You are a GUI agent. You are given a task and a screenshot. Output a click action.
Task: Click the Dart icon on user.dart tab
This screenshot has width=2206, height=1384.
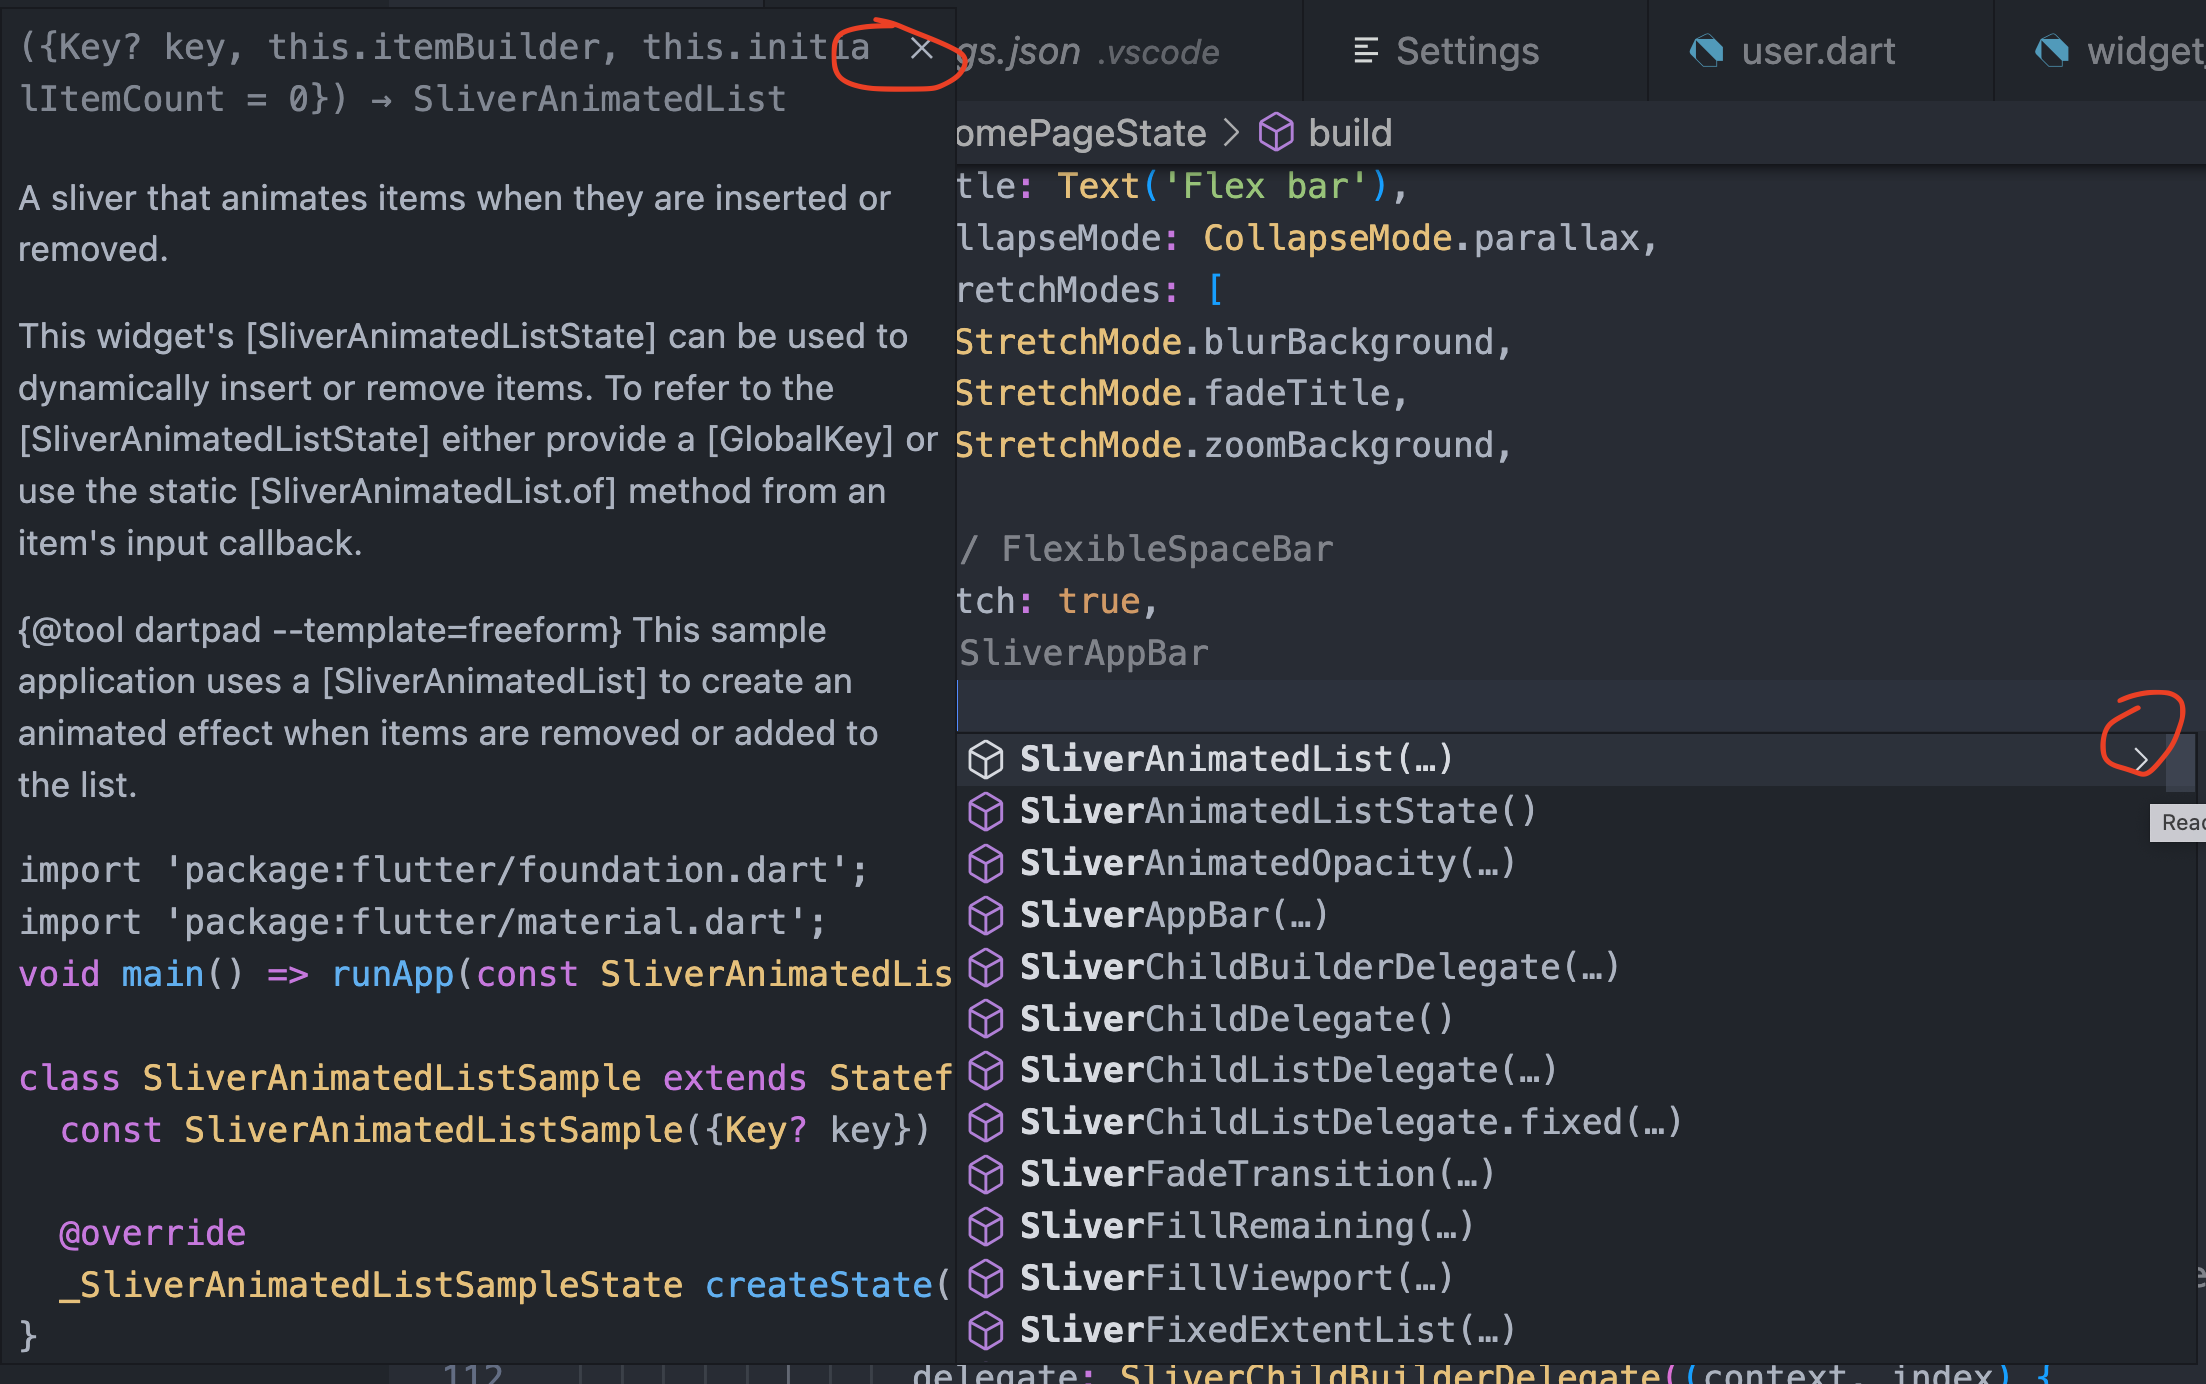(1706, 51)
